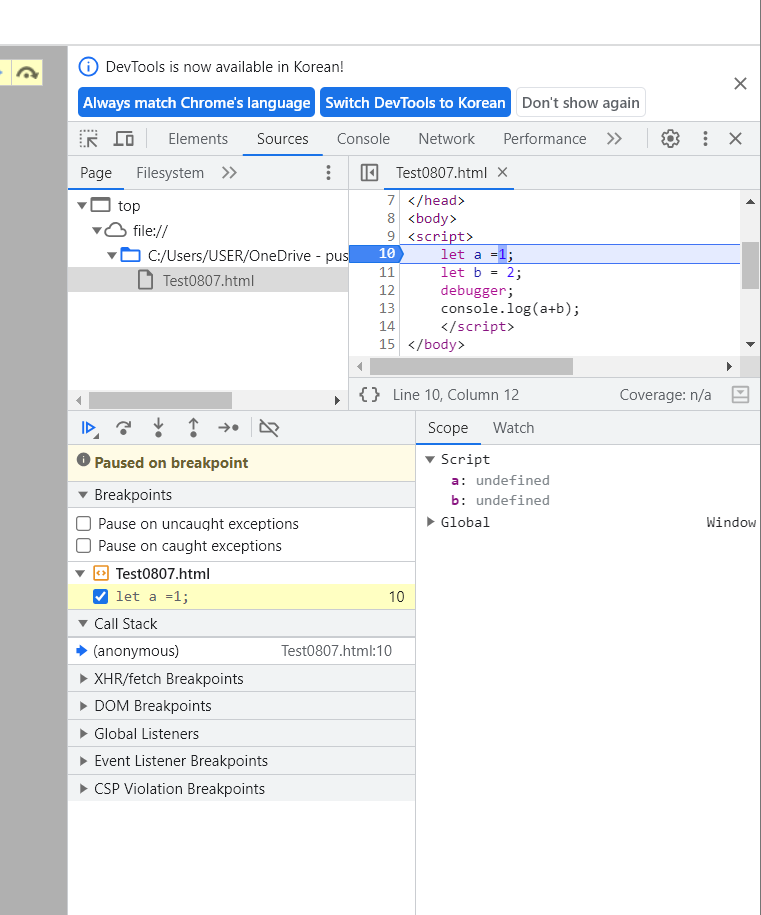
Task: Click the step over icon in page overlay
Action: point(27,73)
